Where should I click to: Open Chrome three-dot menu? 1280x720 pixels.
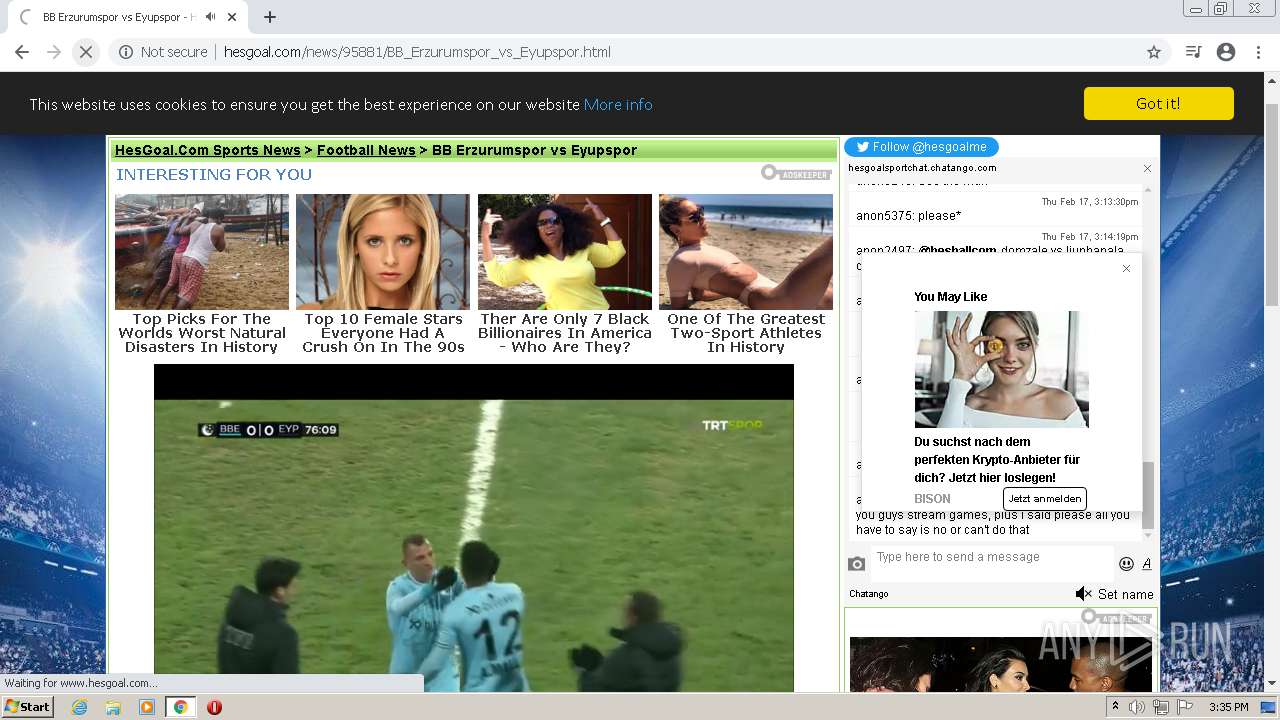point(1258,52)
